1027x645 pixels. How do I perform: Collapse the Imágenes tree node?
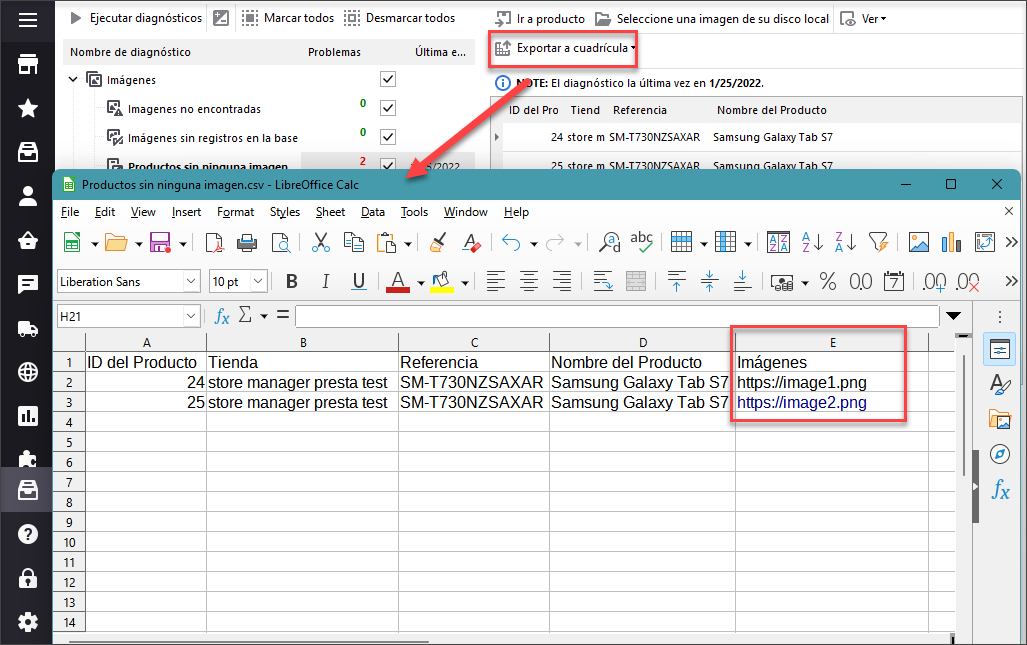click(73, 80)
